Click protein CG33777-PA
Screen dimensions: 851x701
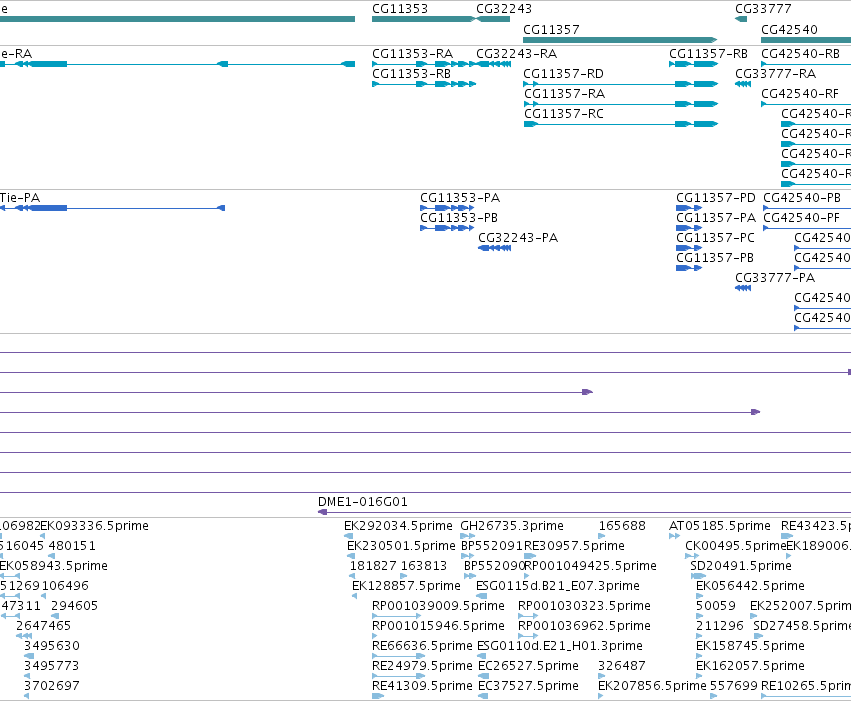pyautogui.click(x=775, y=278)
